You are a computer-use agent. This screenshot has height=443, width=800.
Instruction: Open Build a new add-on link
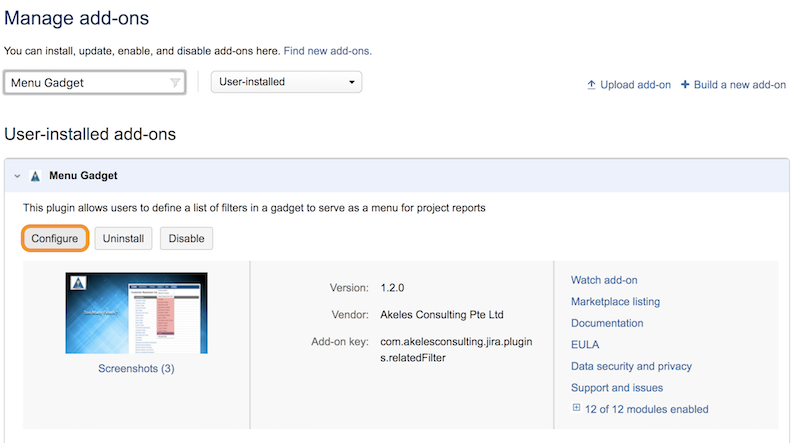point(740,85)
